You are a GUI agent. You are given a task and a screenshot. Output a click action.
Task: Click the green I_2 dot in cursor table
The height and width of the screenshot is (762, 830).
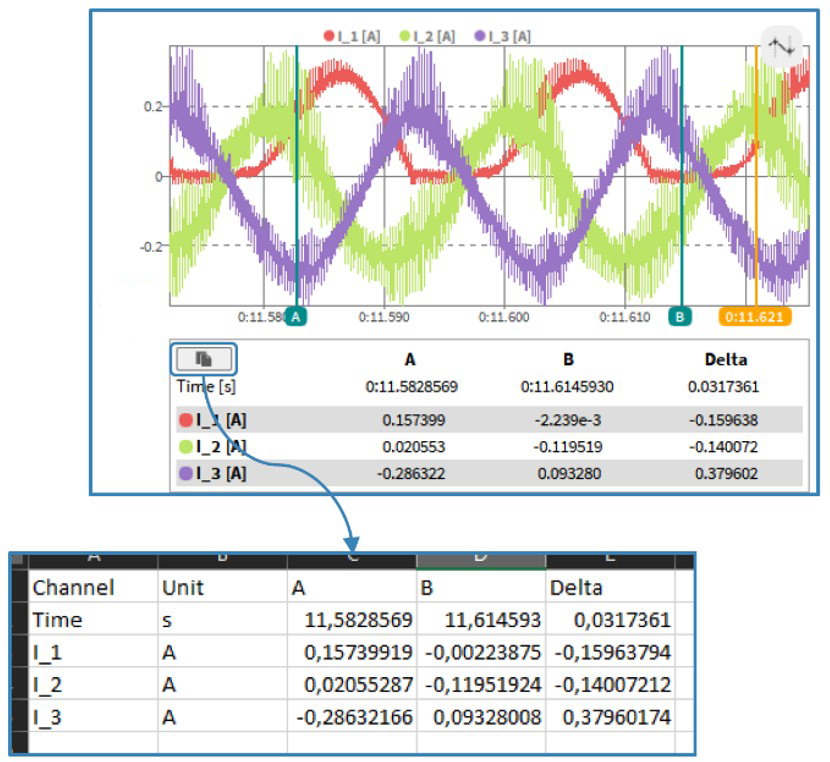(x=186, y=447)
